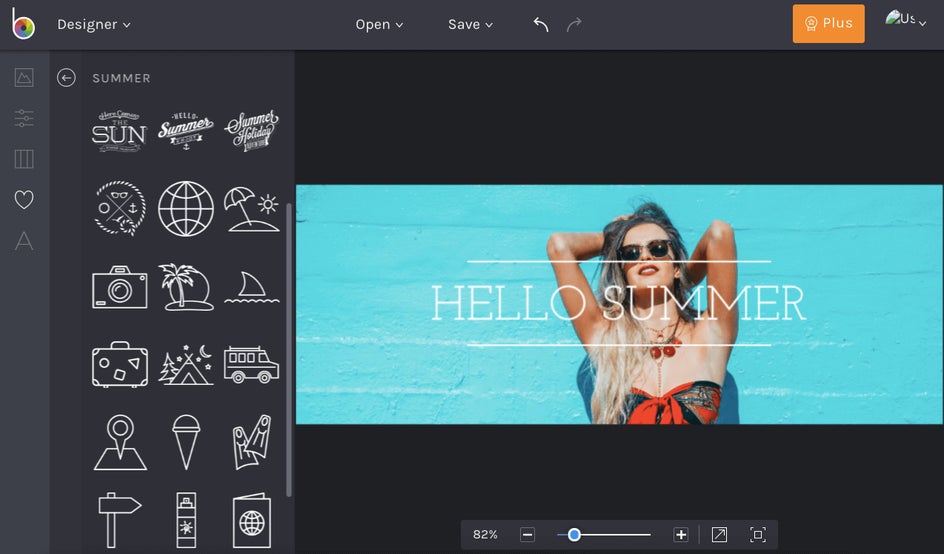Insert the passport graphic
Viewport: 944px width, 554px height.
252,521
